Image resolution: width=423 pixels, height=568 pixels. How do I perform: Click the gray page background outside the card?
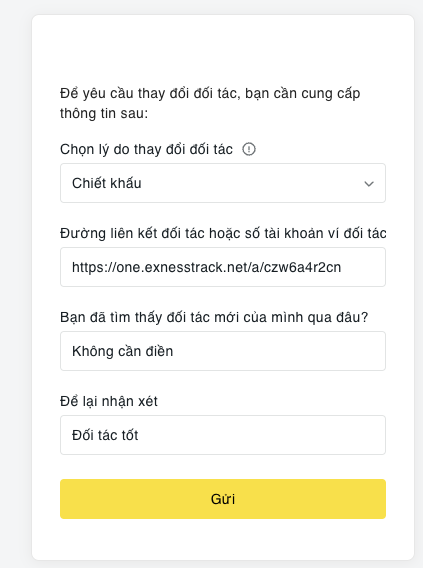(x=14, y=283)
